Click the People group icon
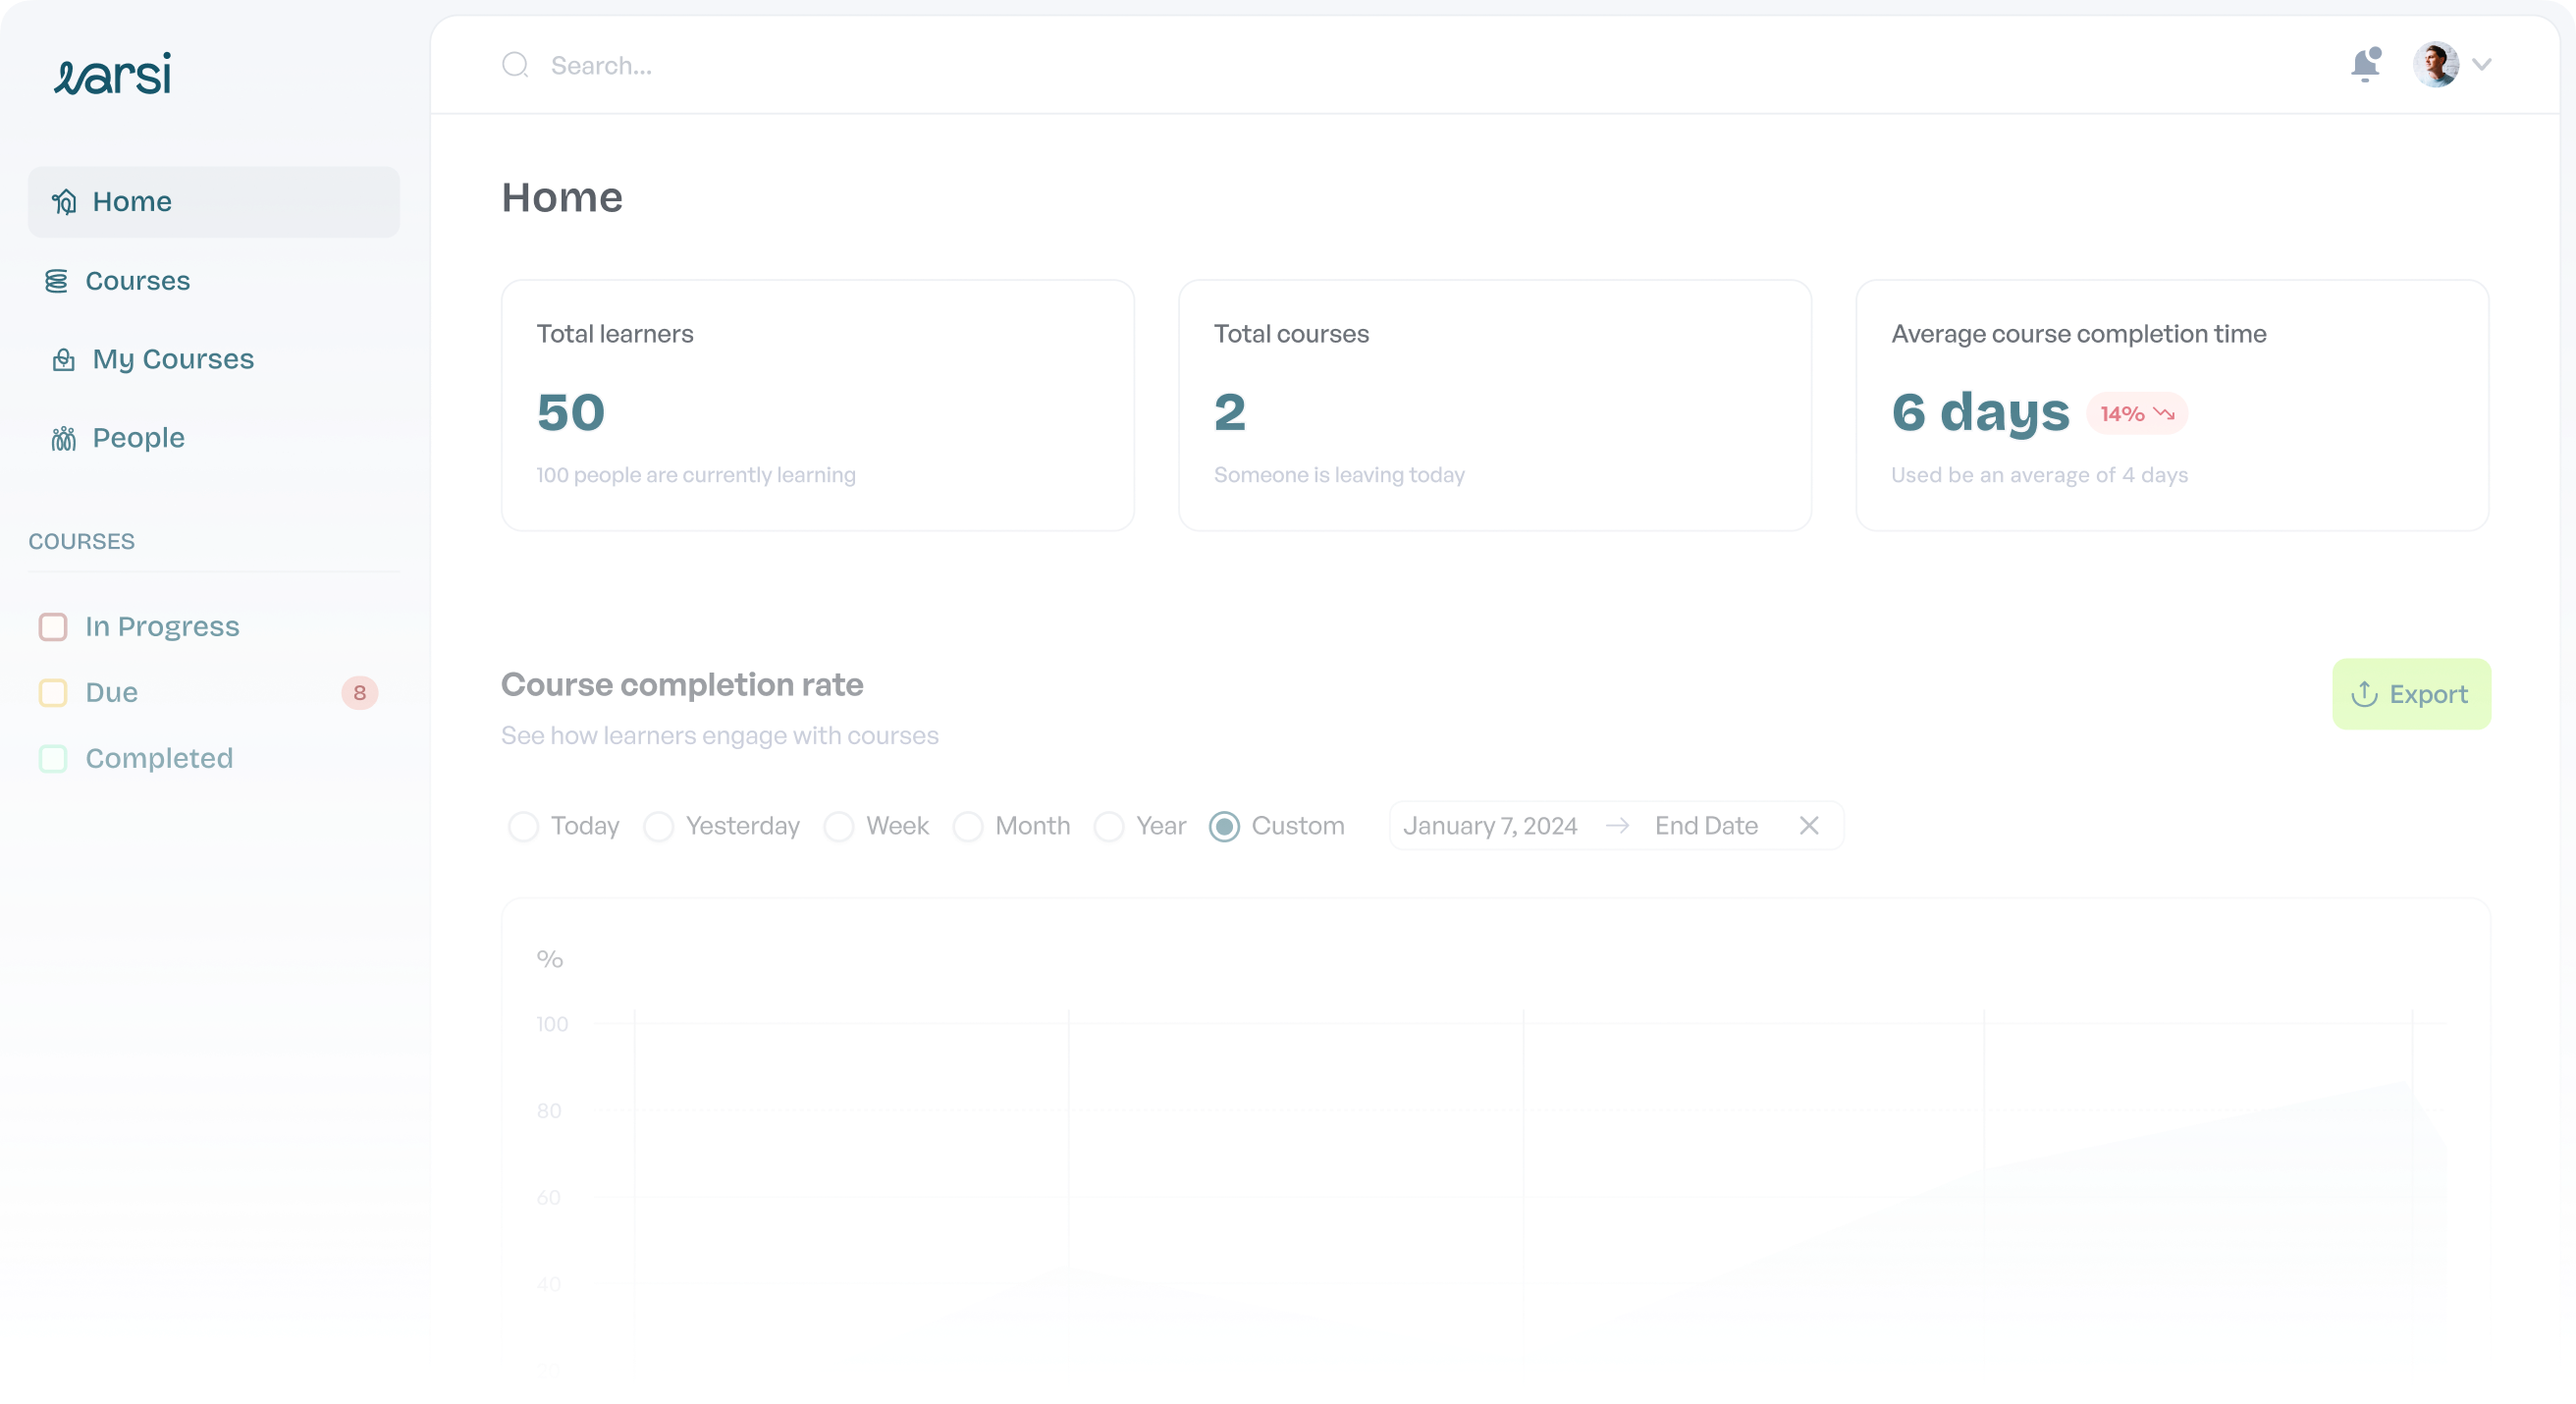This screenshot has width=2576, height=1404. pos(64,438)
